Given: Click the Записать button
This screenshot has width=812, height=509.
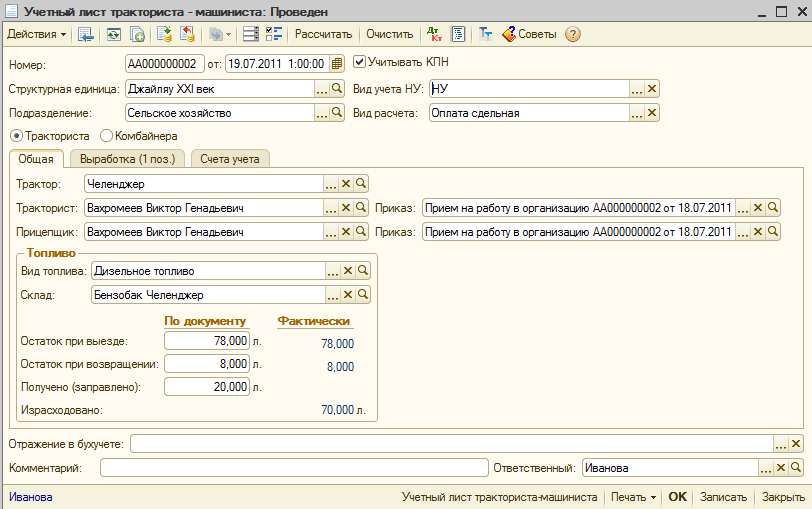Looking at the screenshot, I should click(x=723, y=497).
